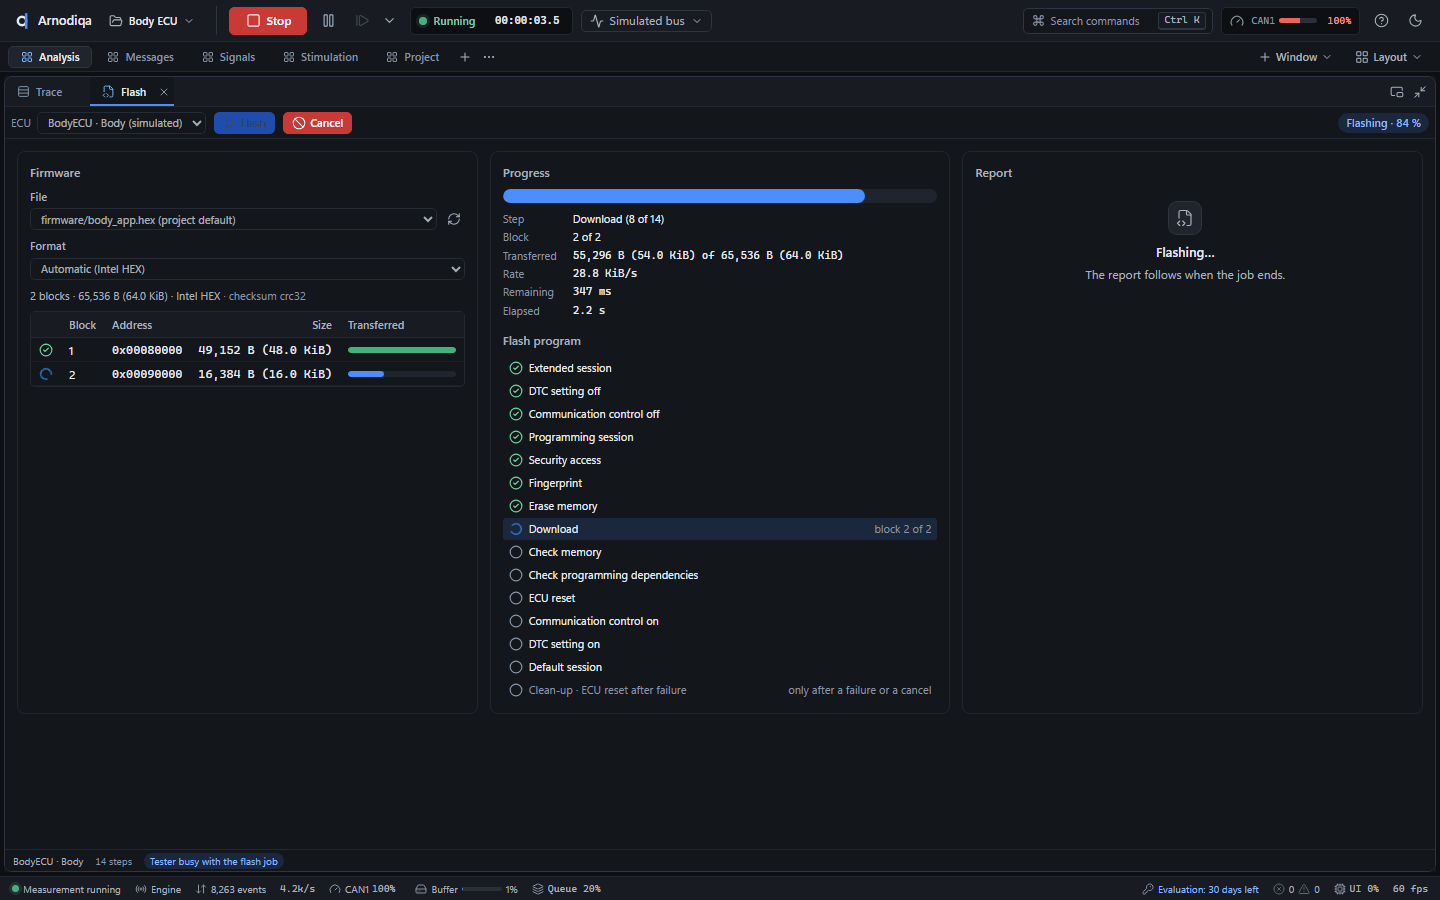The image size is (1440, 900).
Task: Click the Engine status item
Action: tap(158, 889)
